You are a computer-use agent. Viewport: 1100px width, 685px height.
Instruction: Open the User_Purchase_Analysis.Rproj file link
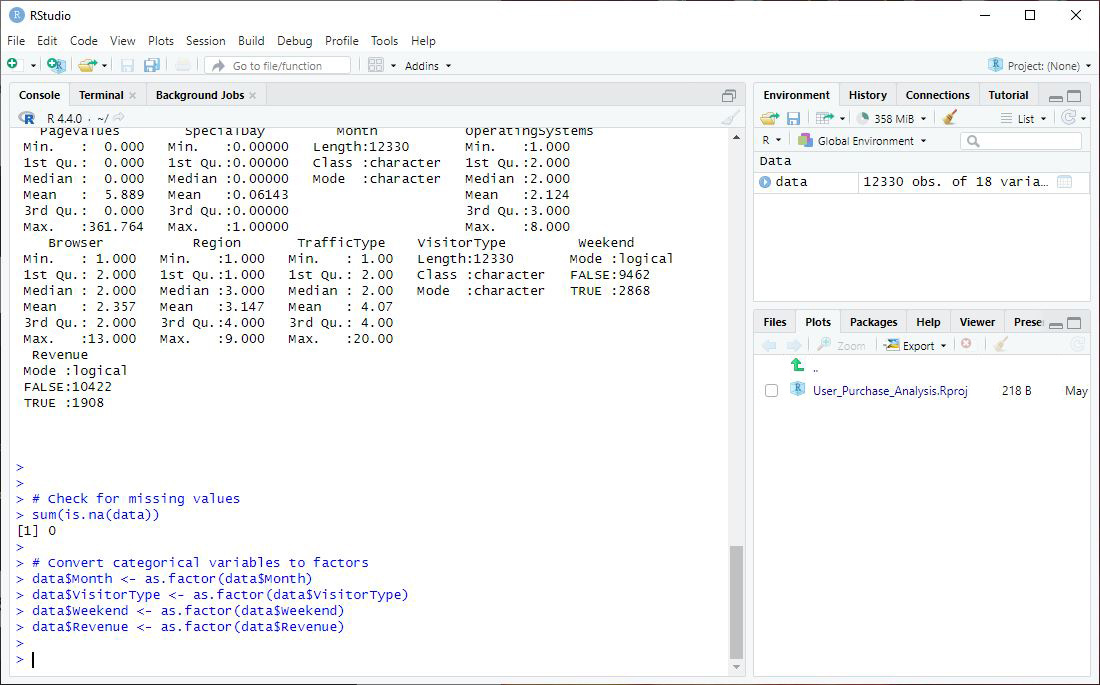[889, 391]
